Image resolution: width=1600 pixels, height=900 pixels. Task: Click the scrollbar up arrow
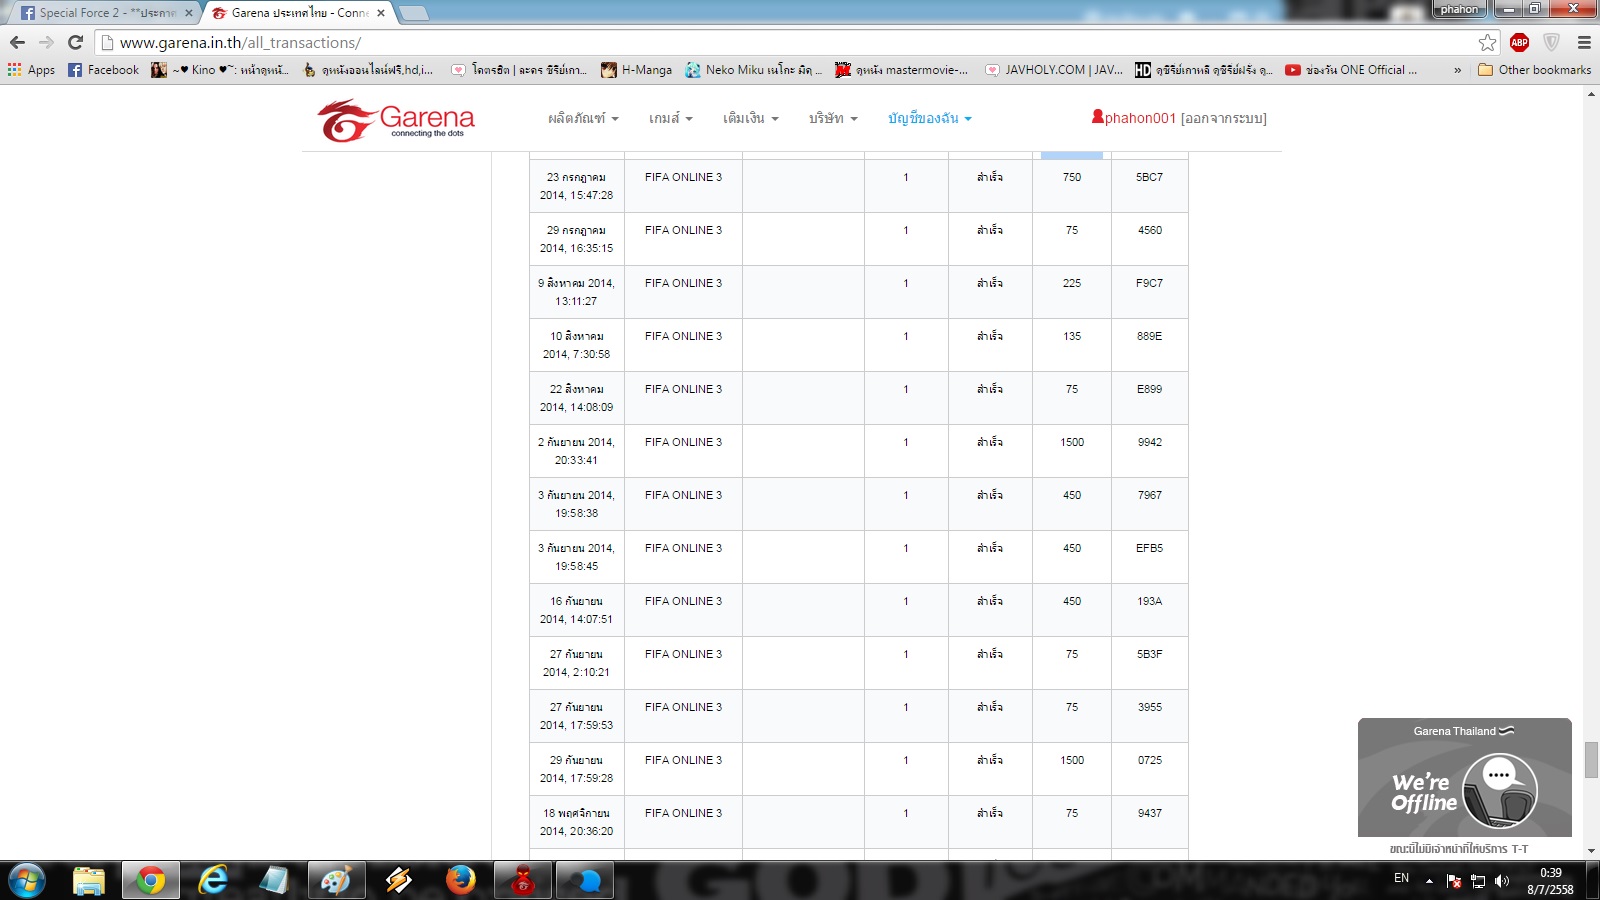(1591, 94)
